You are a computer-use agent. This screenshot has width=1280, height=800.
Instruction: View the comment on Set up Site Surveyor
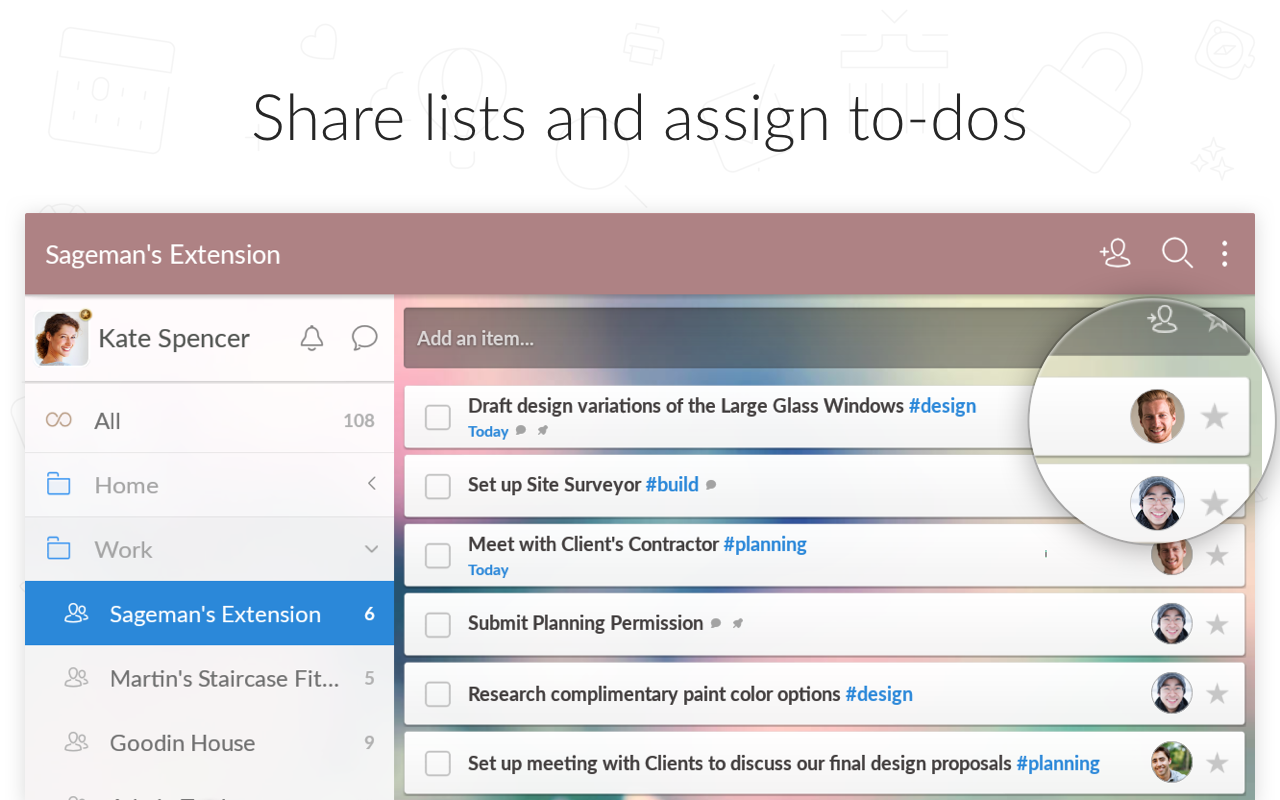tap(711, 485)
